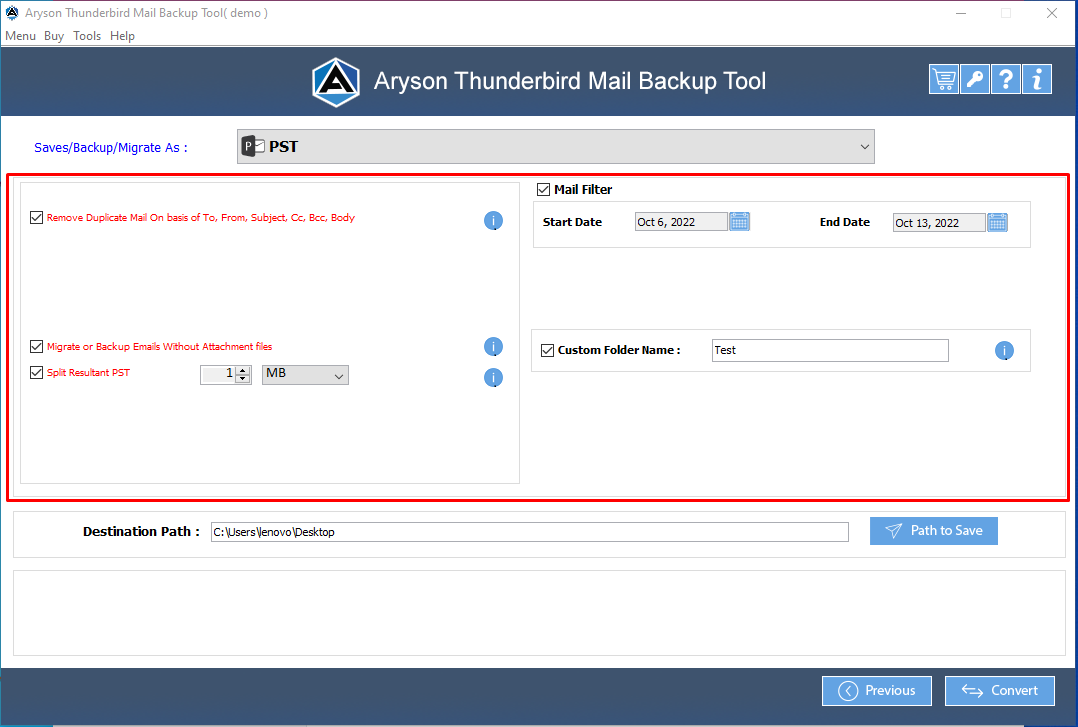Open the Buy menu

[x=54, y=36]
